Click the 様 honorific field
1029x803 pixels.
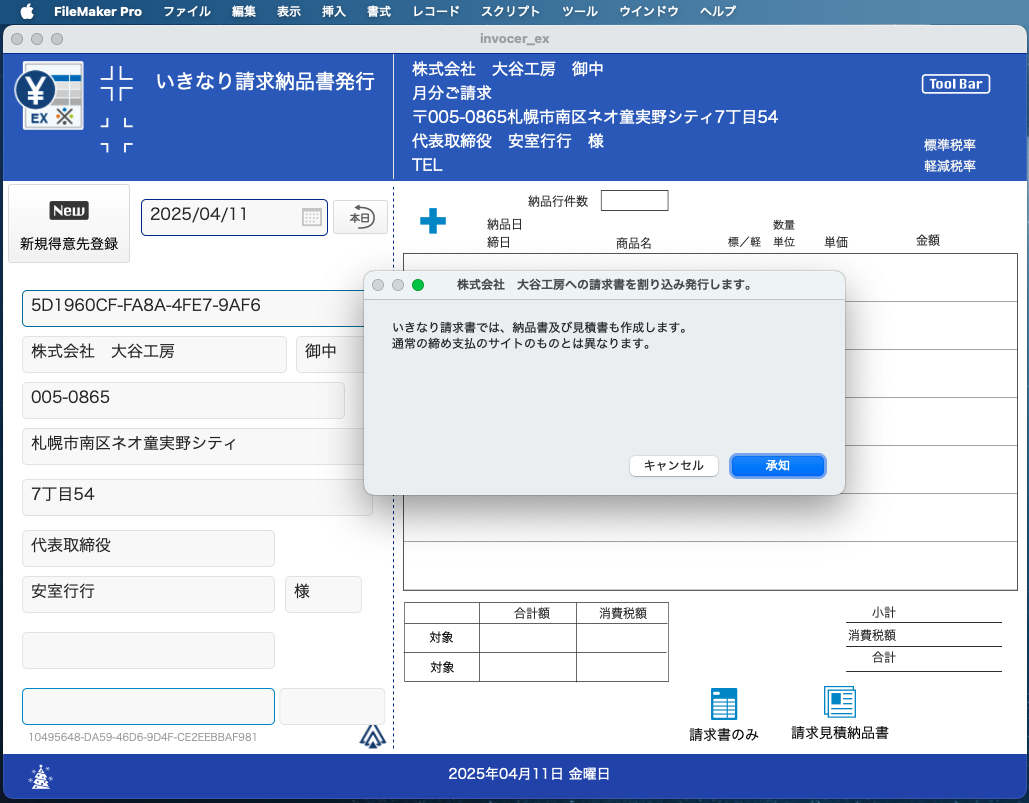tap(323, 594)
